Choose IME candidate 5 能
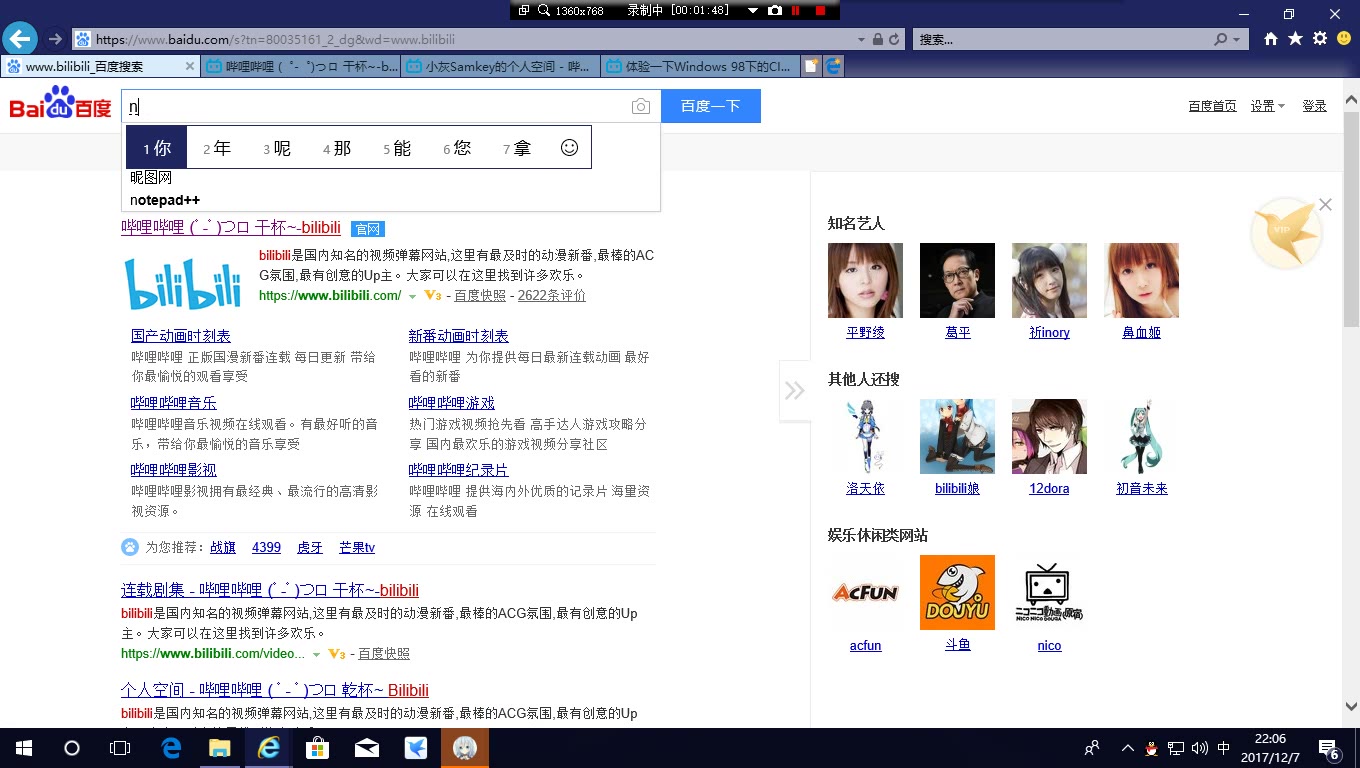The image size is (1360, 768). point(397,148)
